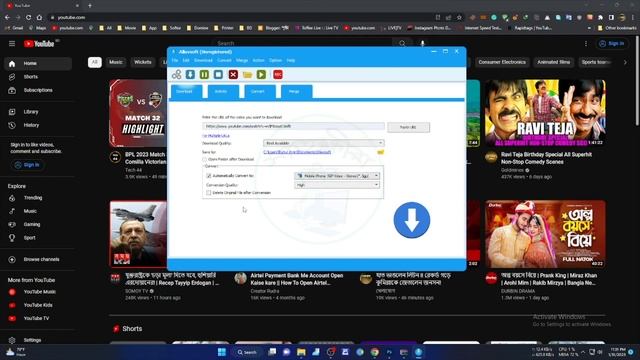Image resolution: width=640 pixels, height=360 pixels.
Task: Click the blue stop toolbar icon
Action: pyautogui.click(x=218, y=75)
